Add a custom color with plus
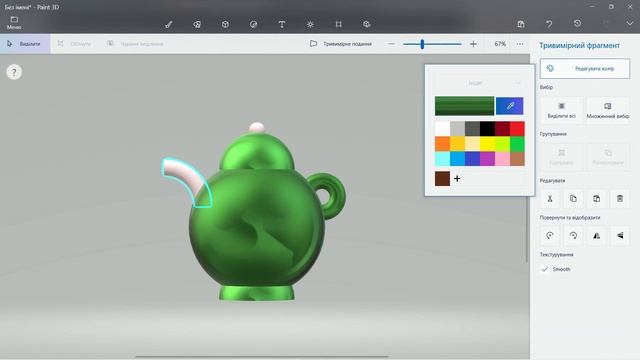 457,178
